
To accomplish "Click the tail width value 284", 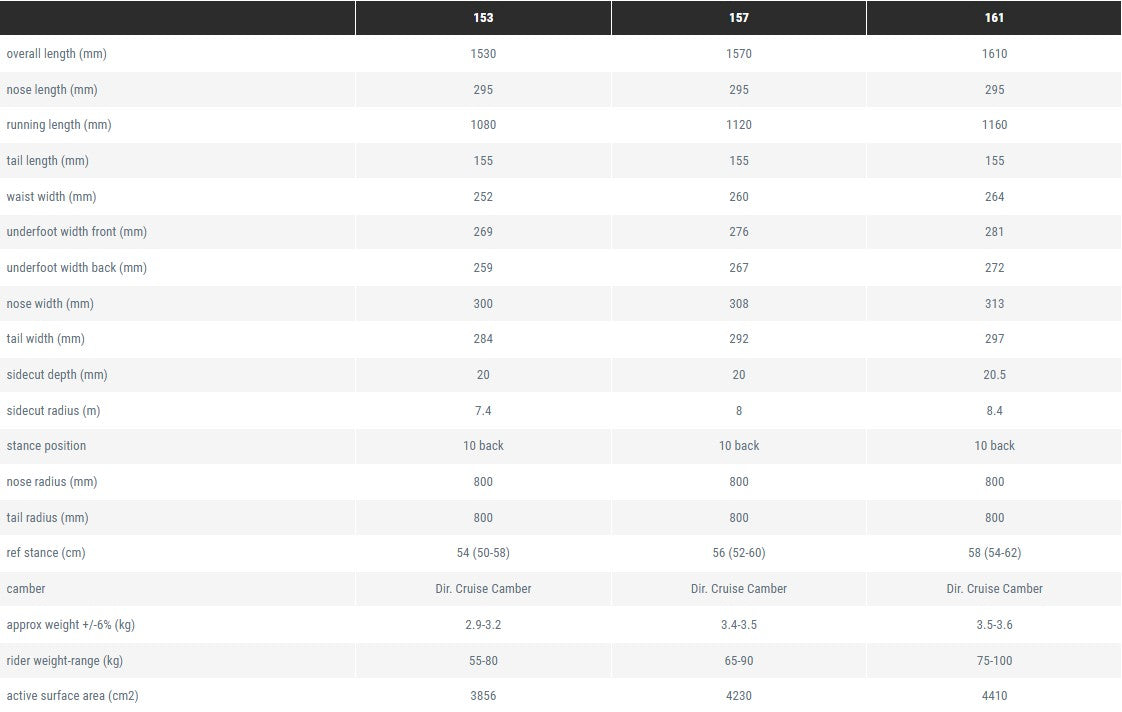I will [x=483, y=339].
